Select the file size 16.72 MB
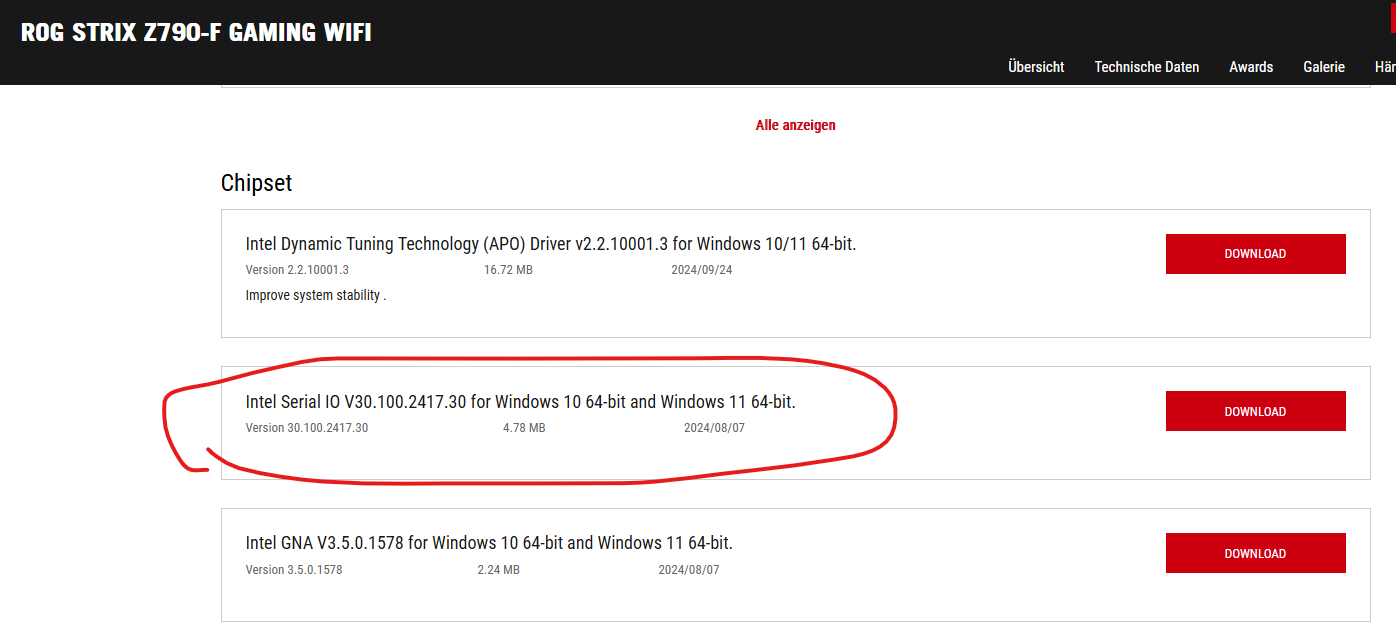Image resolution: width=1396 pixels, height=642 pixels. pyautogui.click(x=508, y=270)
